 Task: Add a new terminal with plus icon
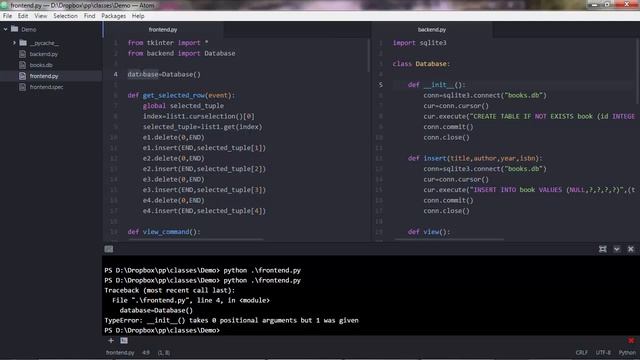[x=111, y=340]
